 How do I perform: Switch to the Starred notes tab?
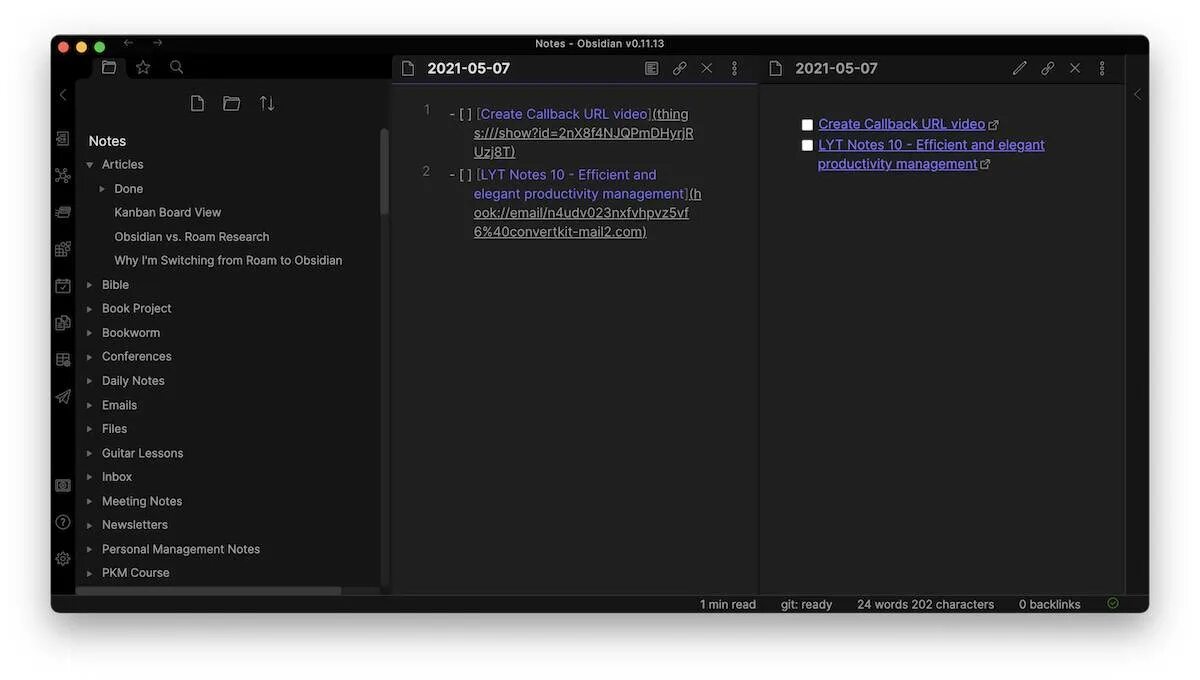[142, 67]
